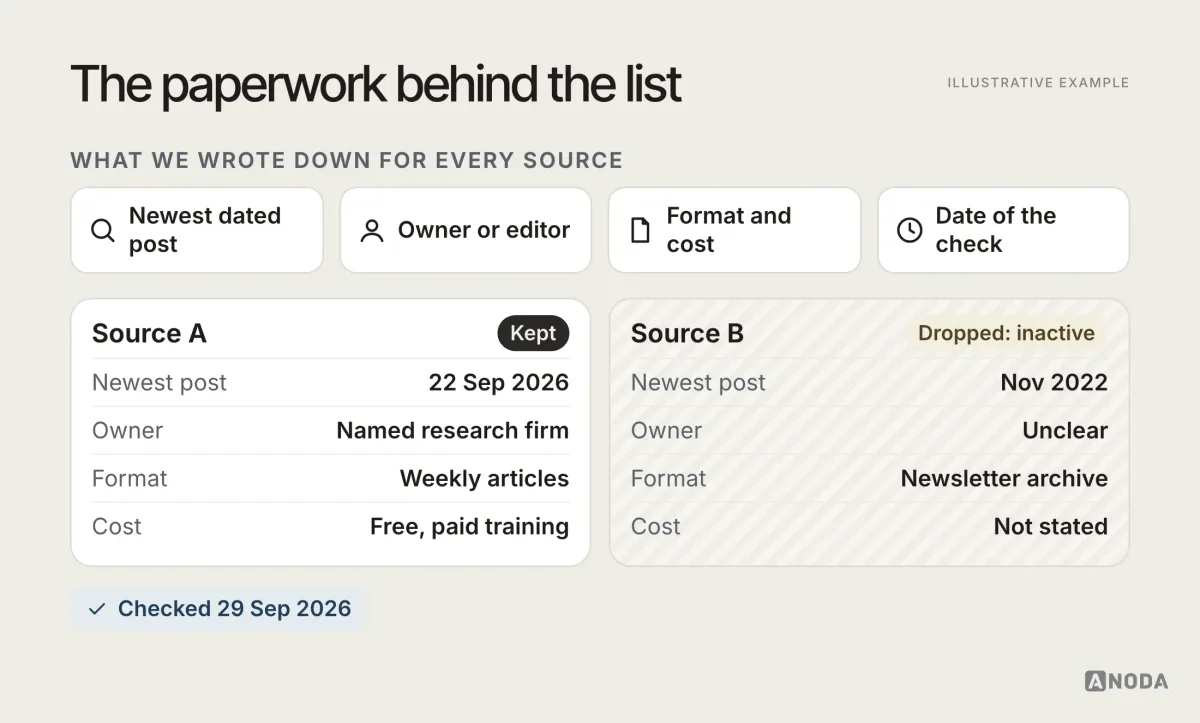
Task: Click the Not stated cost value
Action: coord(1051,526)
